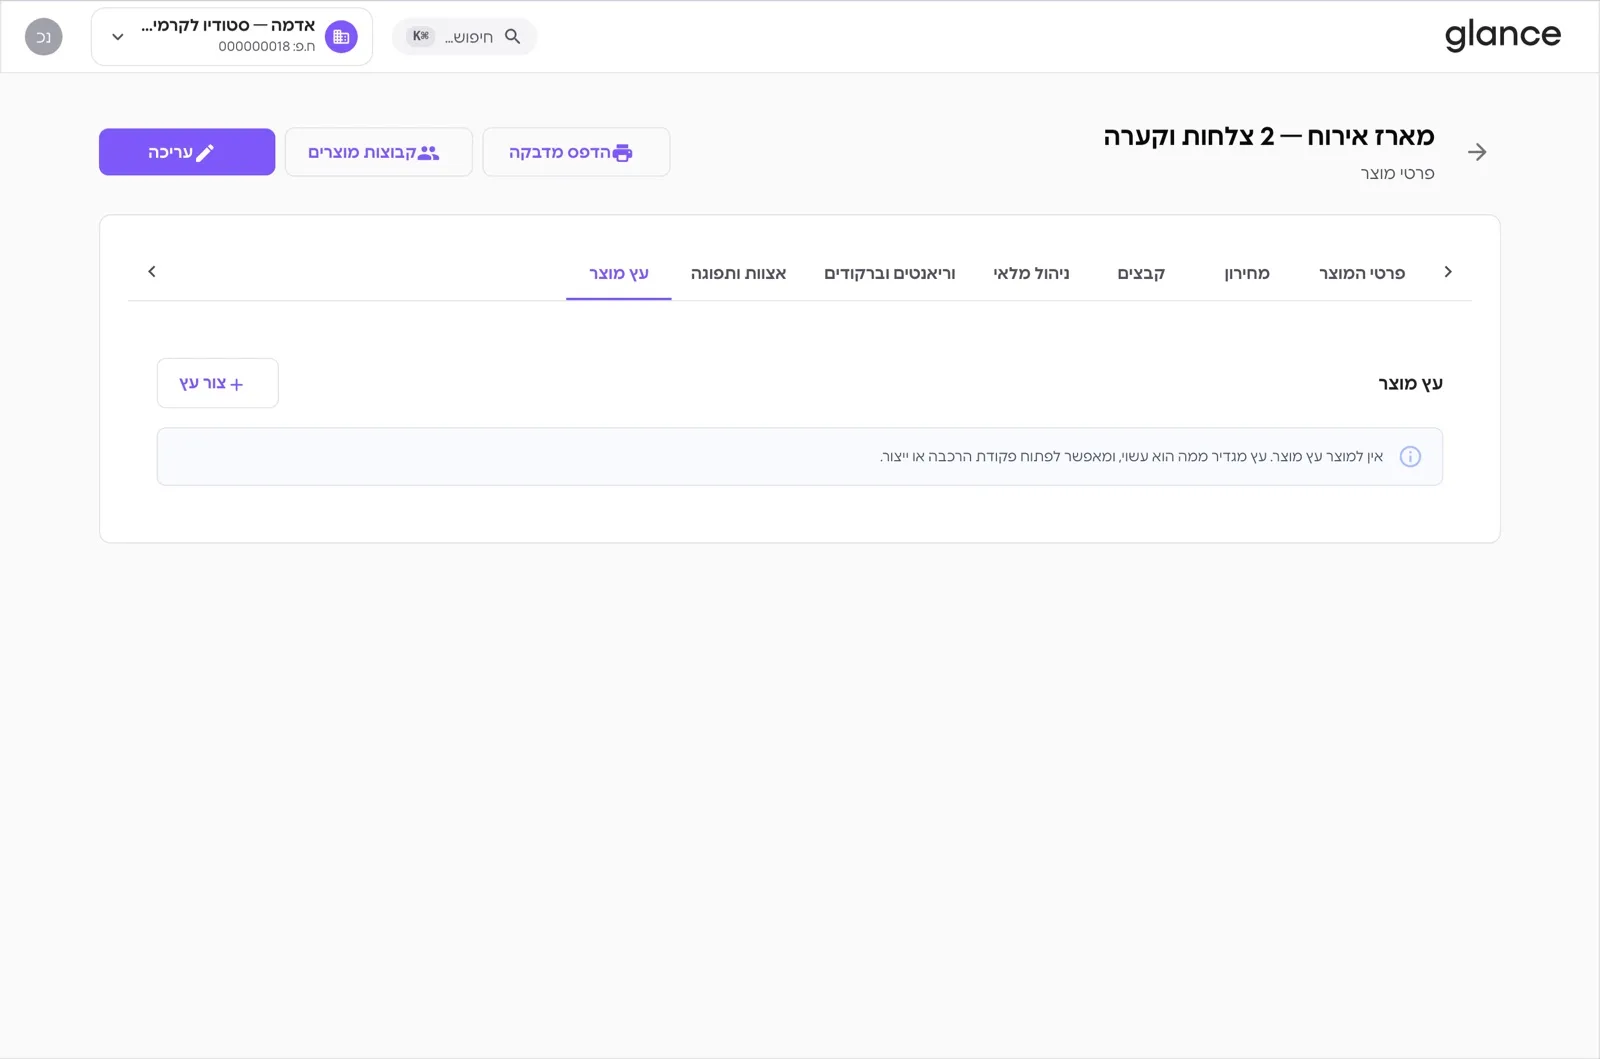This screenshot has width=1600, height=1059.
Task: Go to the ניהול מלאי tab
Action: pyautogui.click(x=1031, y=273)
